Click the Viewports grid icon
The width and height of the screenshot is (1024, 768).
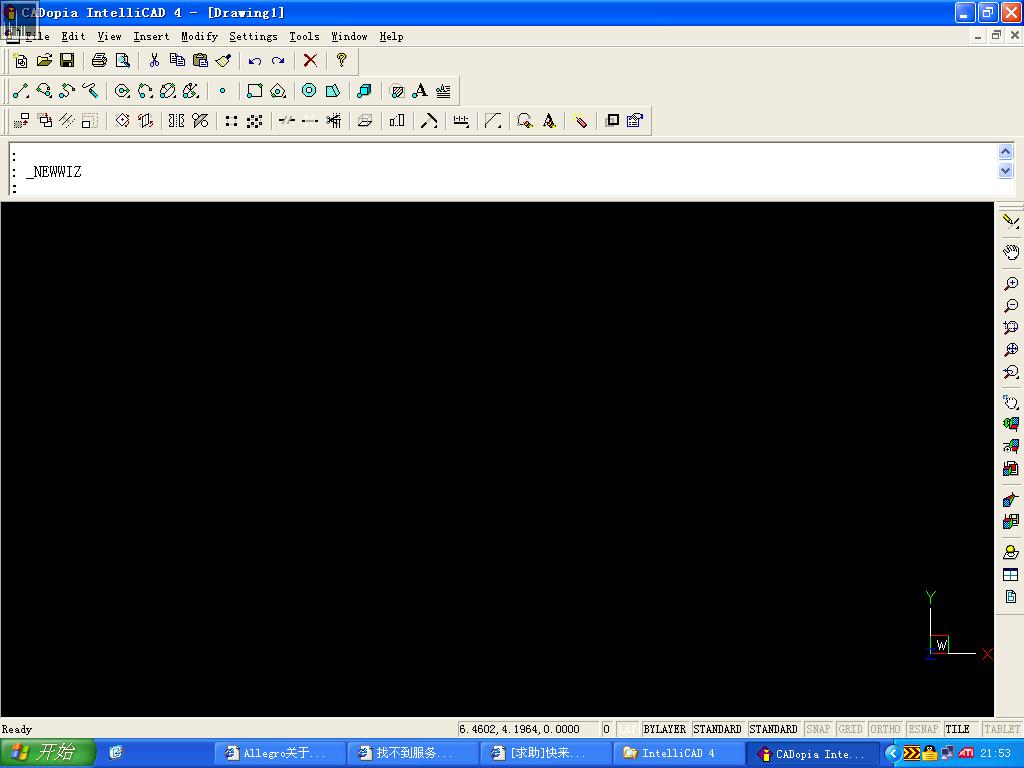[1010, 575]
